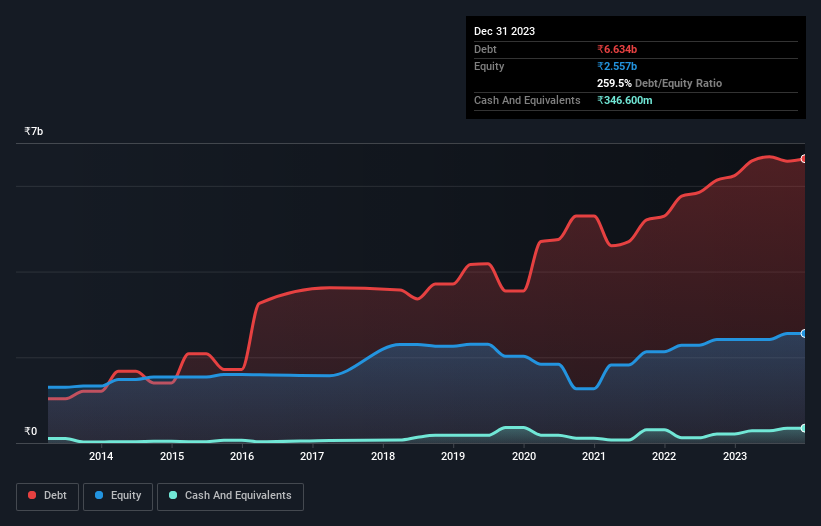The width and height of the screenshot is (821, 526).
Task: Click the 2023 x-axis label
Action: tap(735, 456)
